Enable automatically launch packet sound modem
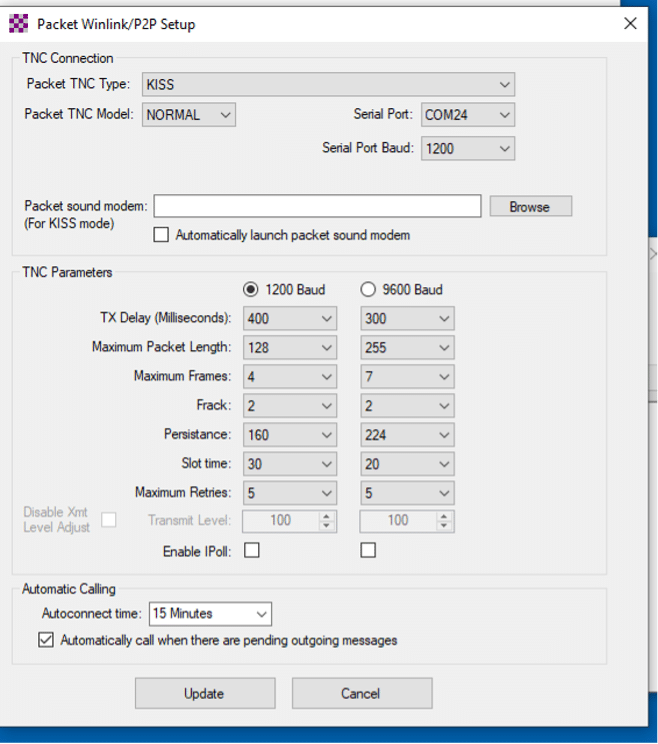This screenshot has height=744, width=658. pos(161,236)
